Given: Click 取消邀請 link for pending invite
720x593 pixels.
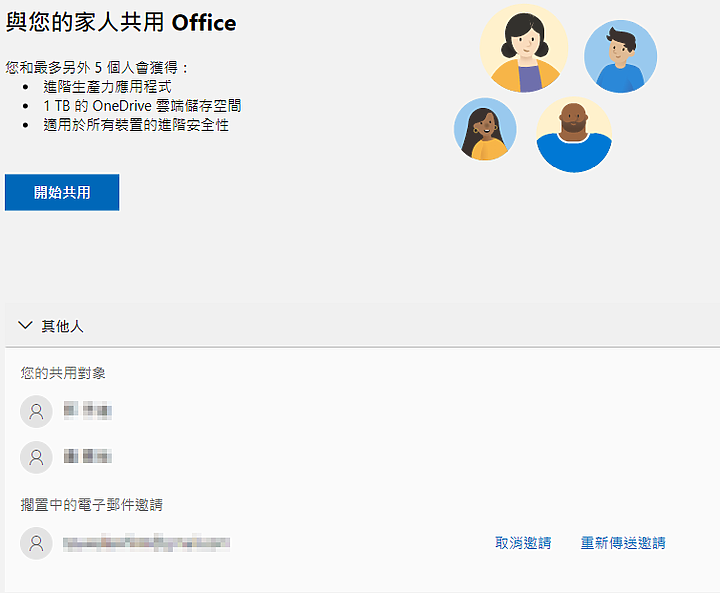Looking at the screenshot, I should [523, 543].
